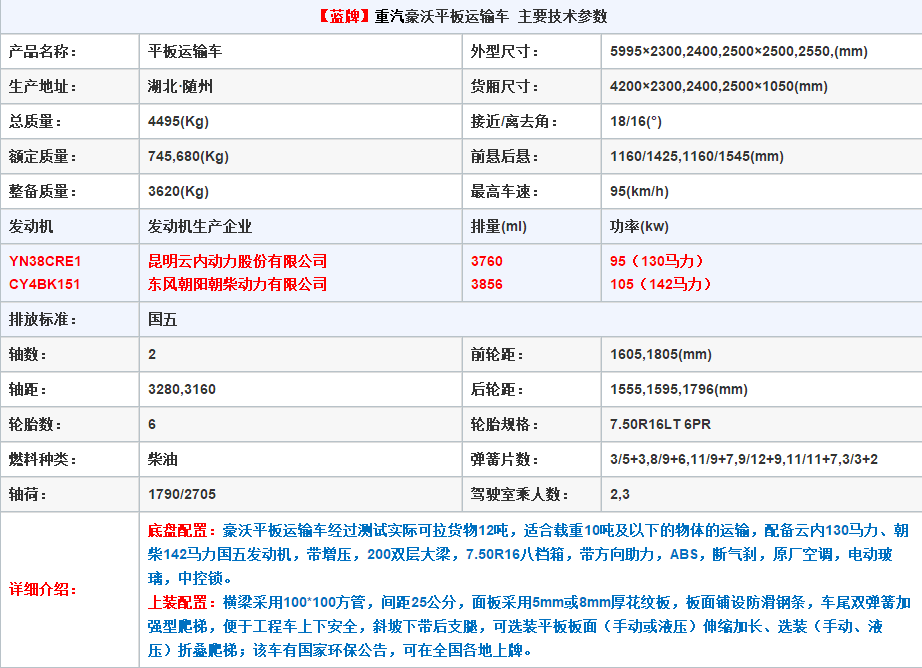Click the '发动机生产企业' column header
The height and width of the screenshot is (668, 922).
pos(199,226)
